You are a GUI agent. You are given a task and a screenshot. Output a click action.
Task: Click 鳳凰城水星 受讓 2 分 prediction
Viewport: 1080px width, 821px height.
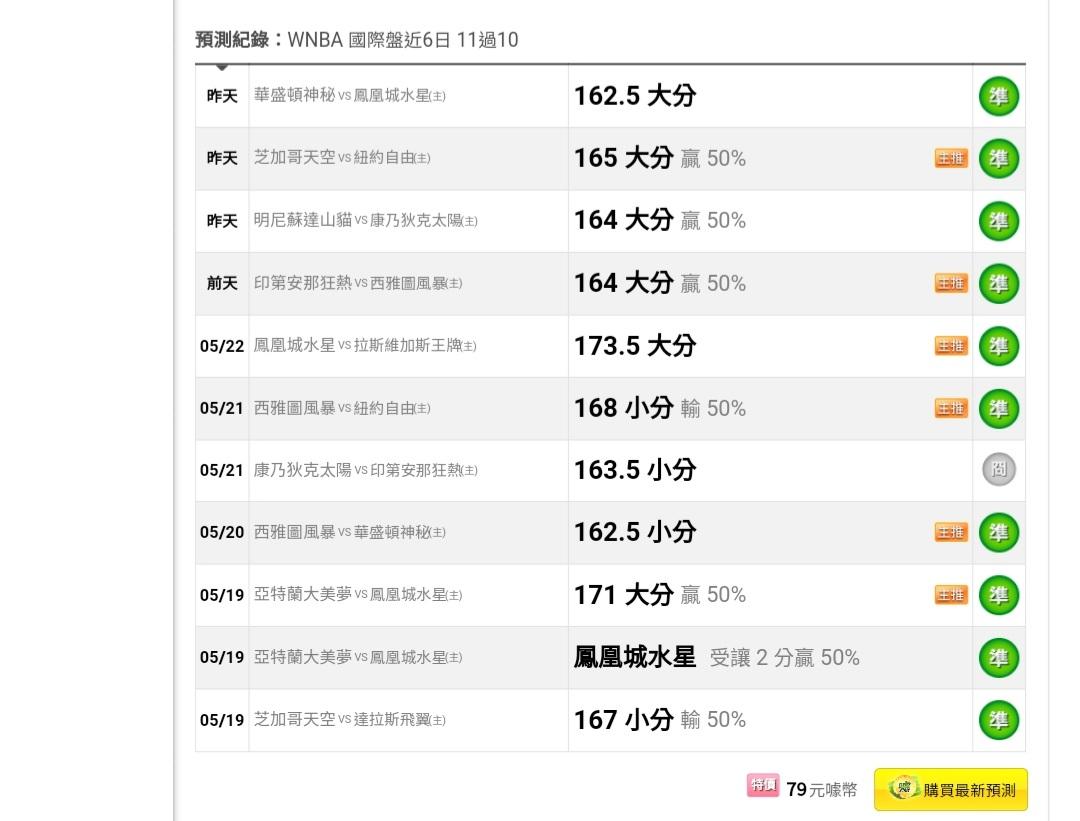tap(716, 658)
